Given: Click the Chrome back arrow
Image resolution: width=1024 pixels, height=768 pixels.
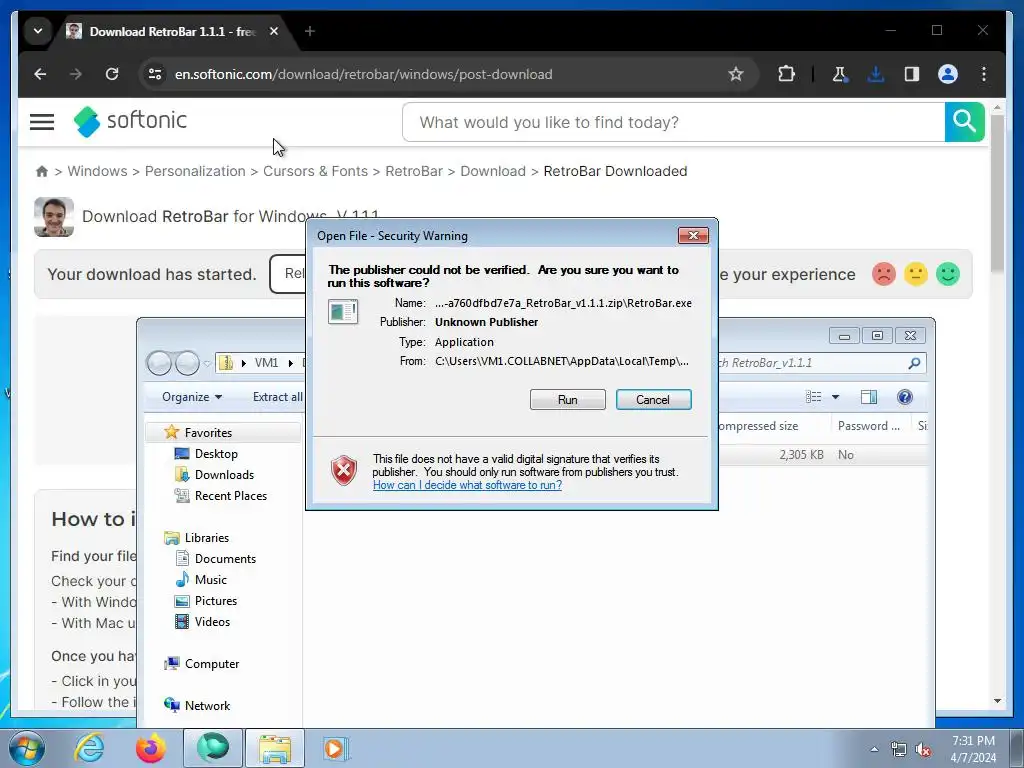Looking at the screenshot, I should pyautogui.click(x=40, y=74).
